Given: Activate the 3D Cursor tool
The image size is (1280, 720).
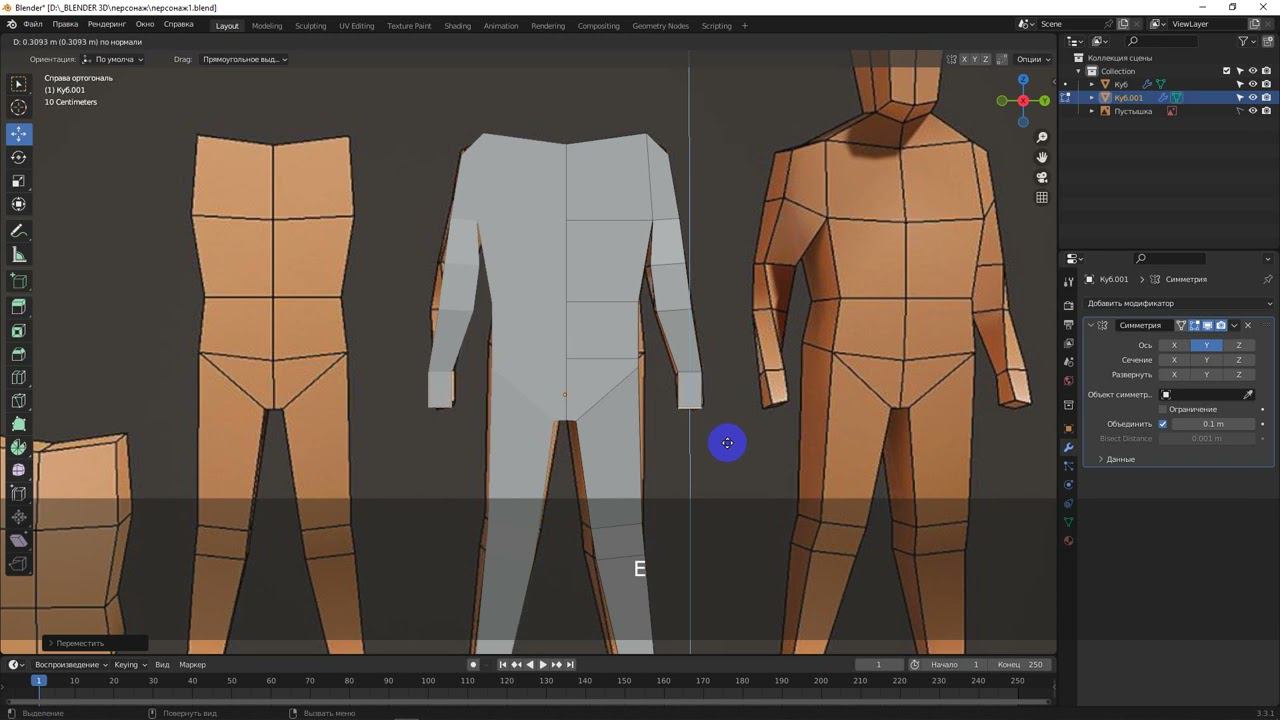Looking at the screenshot, I should click(19, 108).
